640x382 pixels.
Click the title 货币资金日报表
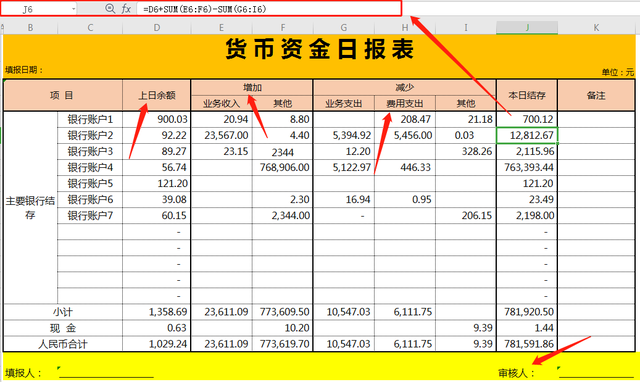[x=320, y=49]
